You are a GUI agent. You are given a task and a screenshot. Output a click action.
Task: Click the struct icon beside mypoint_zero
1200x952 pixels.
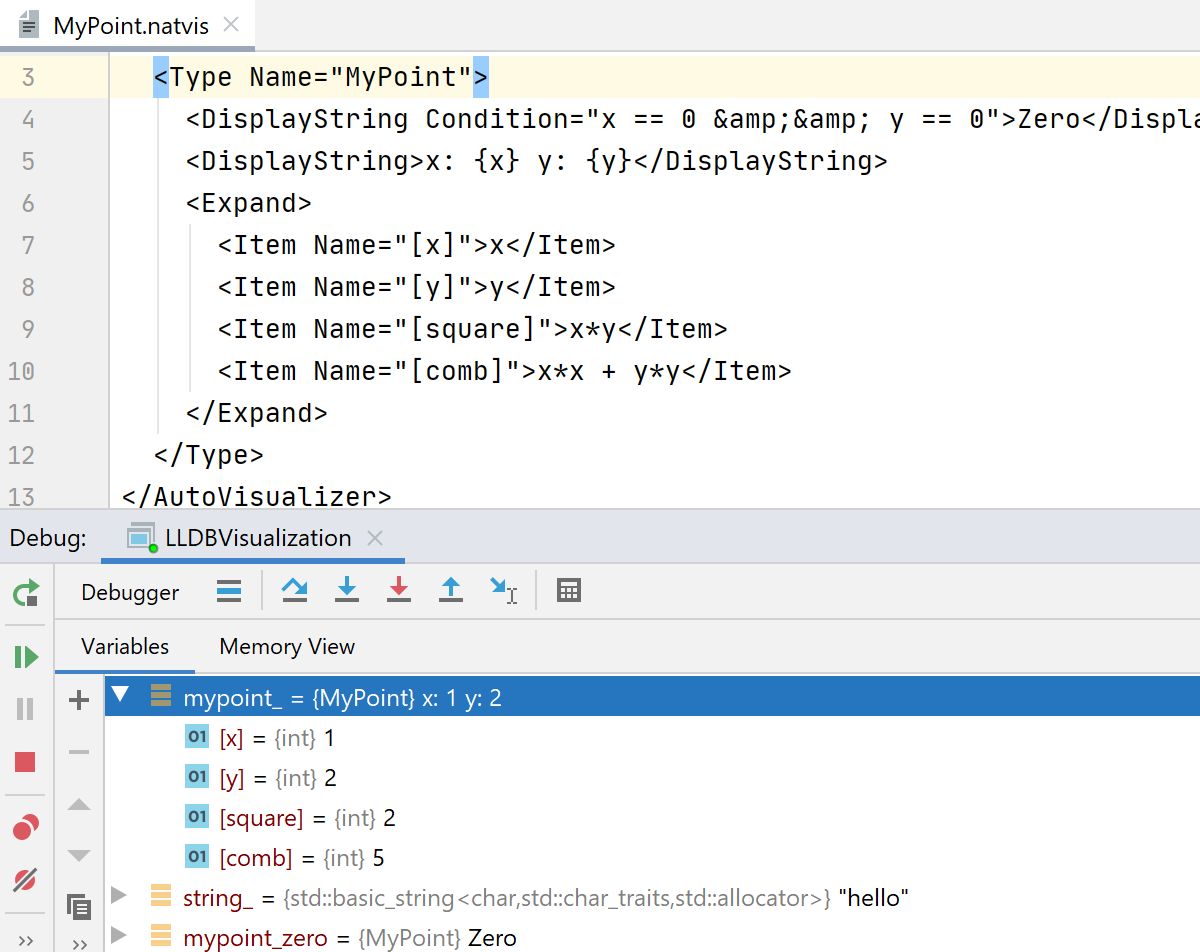[160, 936]
